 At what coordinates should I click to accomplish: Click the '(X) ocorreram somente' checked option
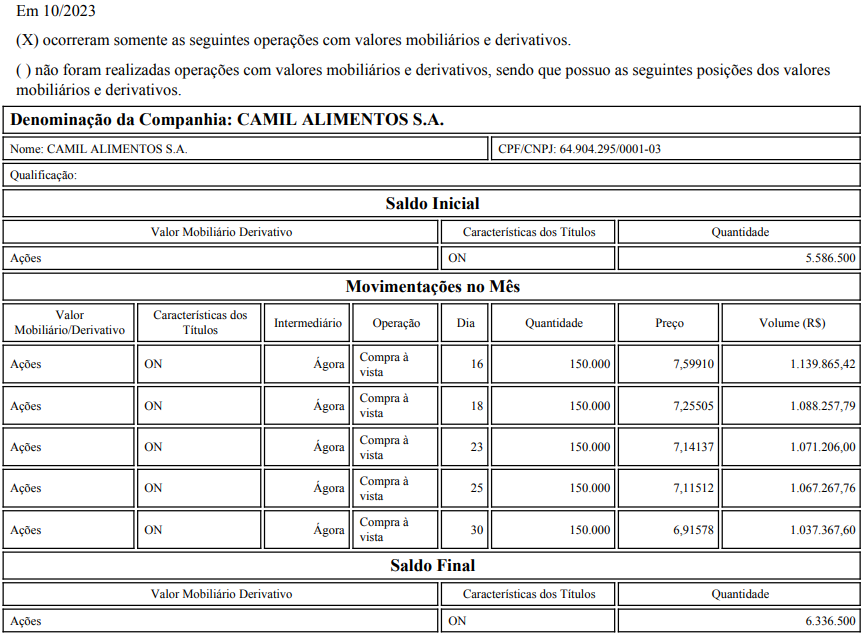coord(293,40)
